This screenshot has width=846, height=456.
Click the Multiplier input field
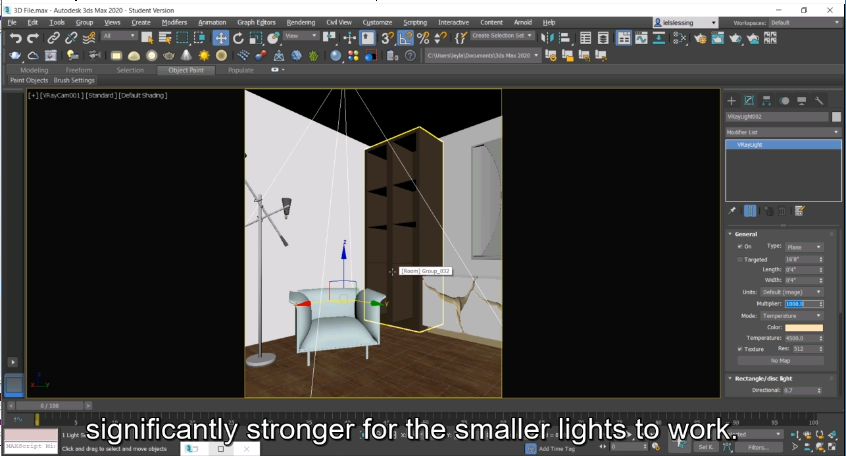click(802, 304)
